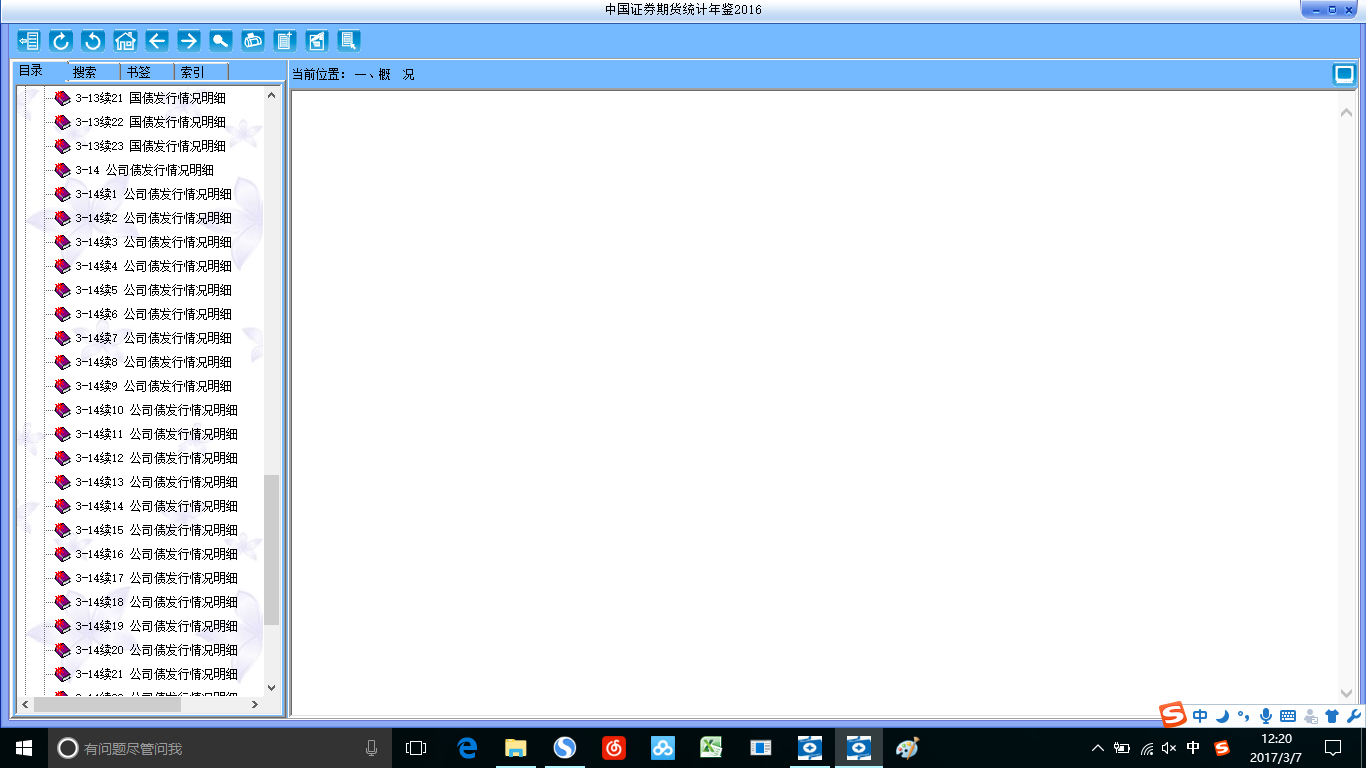Screen dimensions: 1366x768
Task: Click the edit note toolbar icon
Action: [x=316, y=41]
